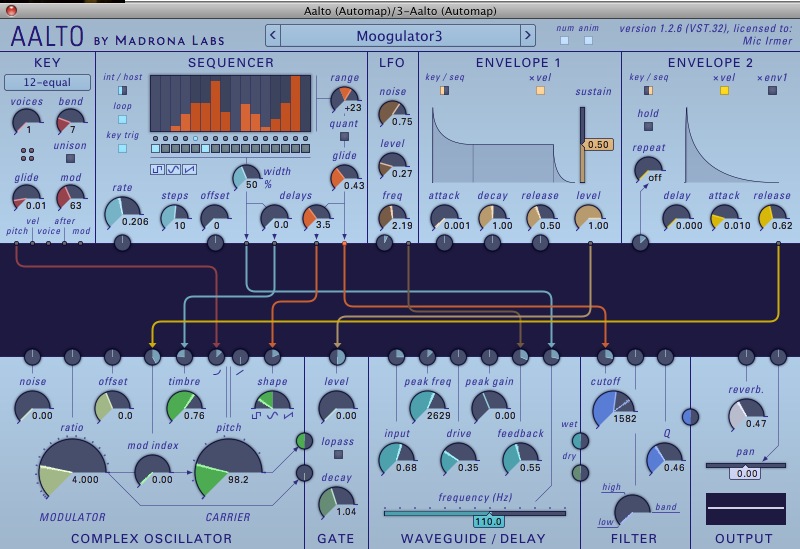Toggle Envelope 1 key / seq switch
This screenshot has height=549, width=800.
(444, 90)
